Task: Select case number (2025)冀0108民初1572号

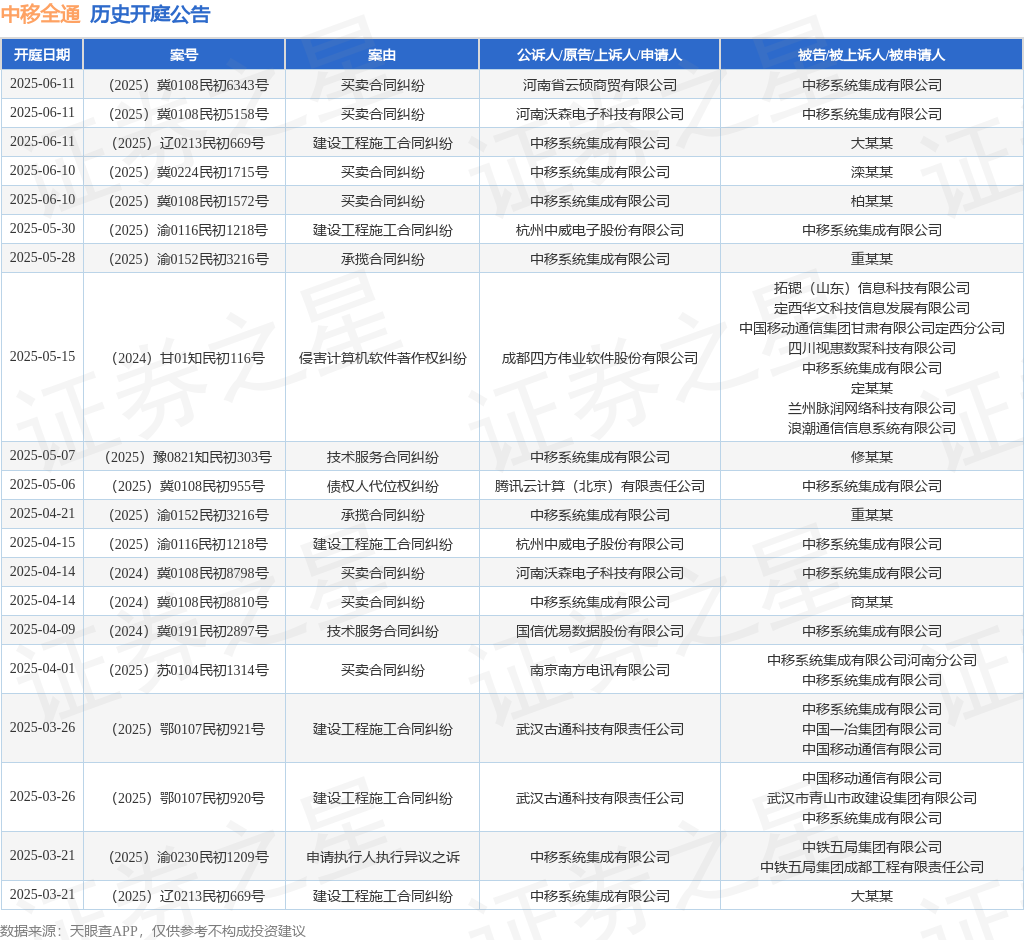Action: (188, 201)
